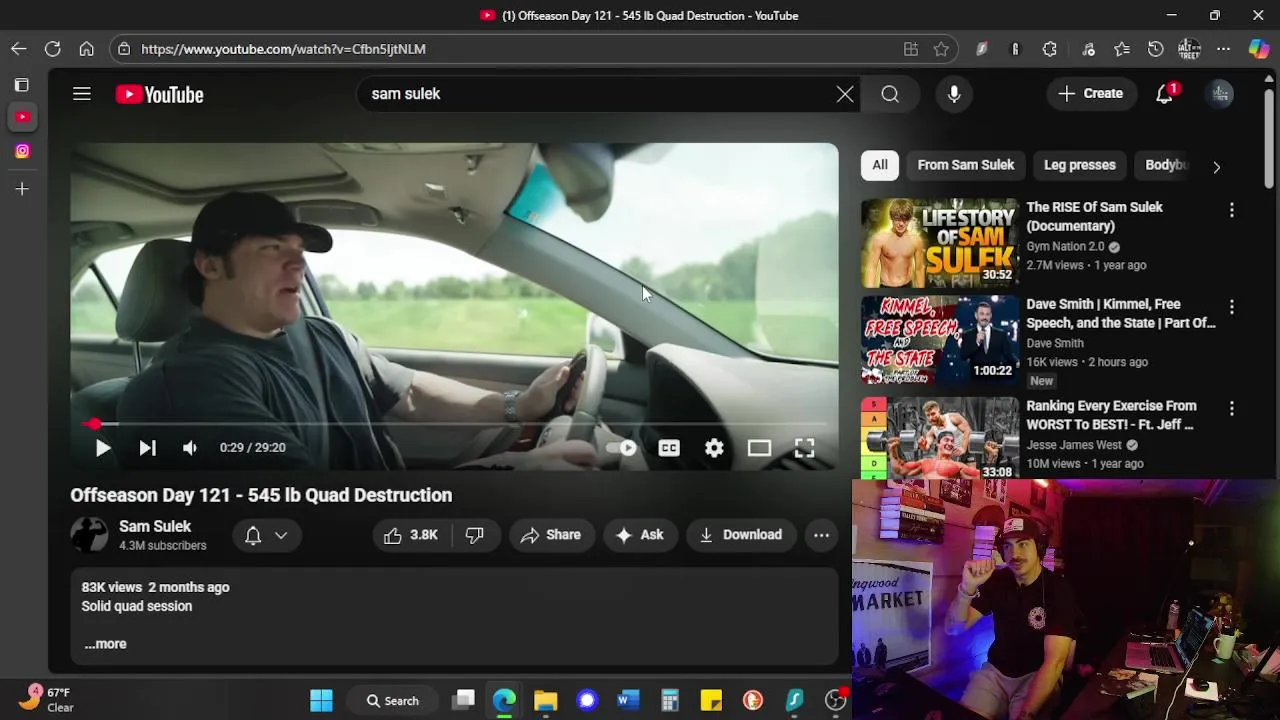Clear the 'sam sulek' search text
1280x720 pixels.
[845, 94]
